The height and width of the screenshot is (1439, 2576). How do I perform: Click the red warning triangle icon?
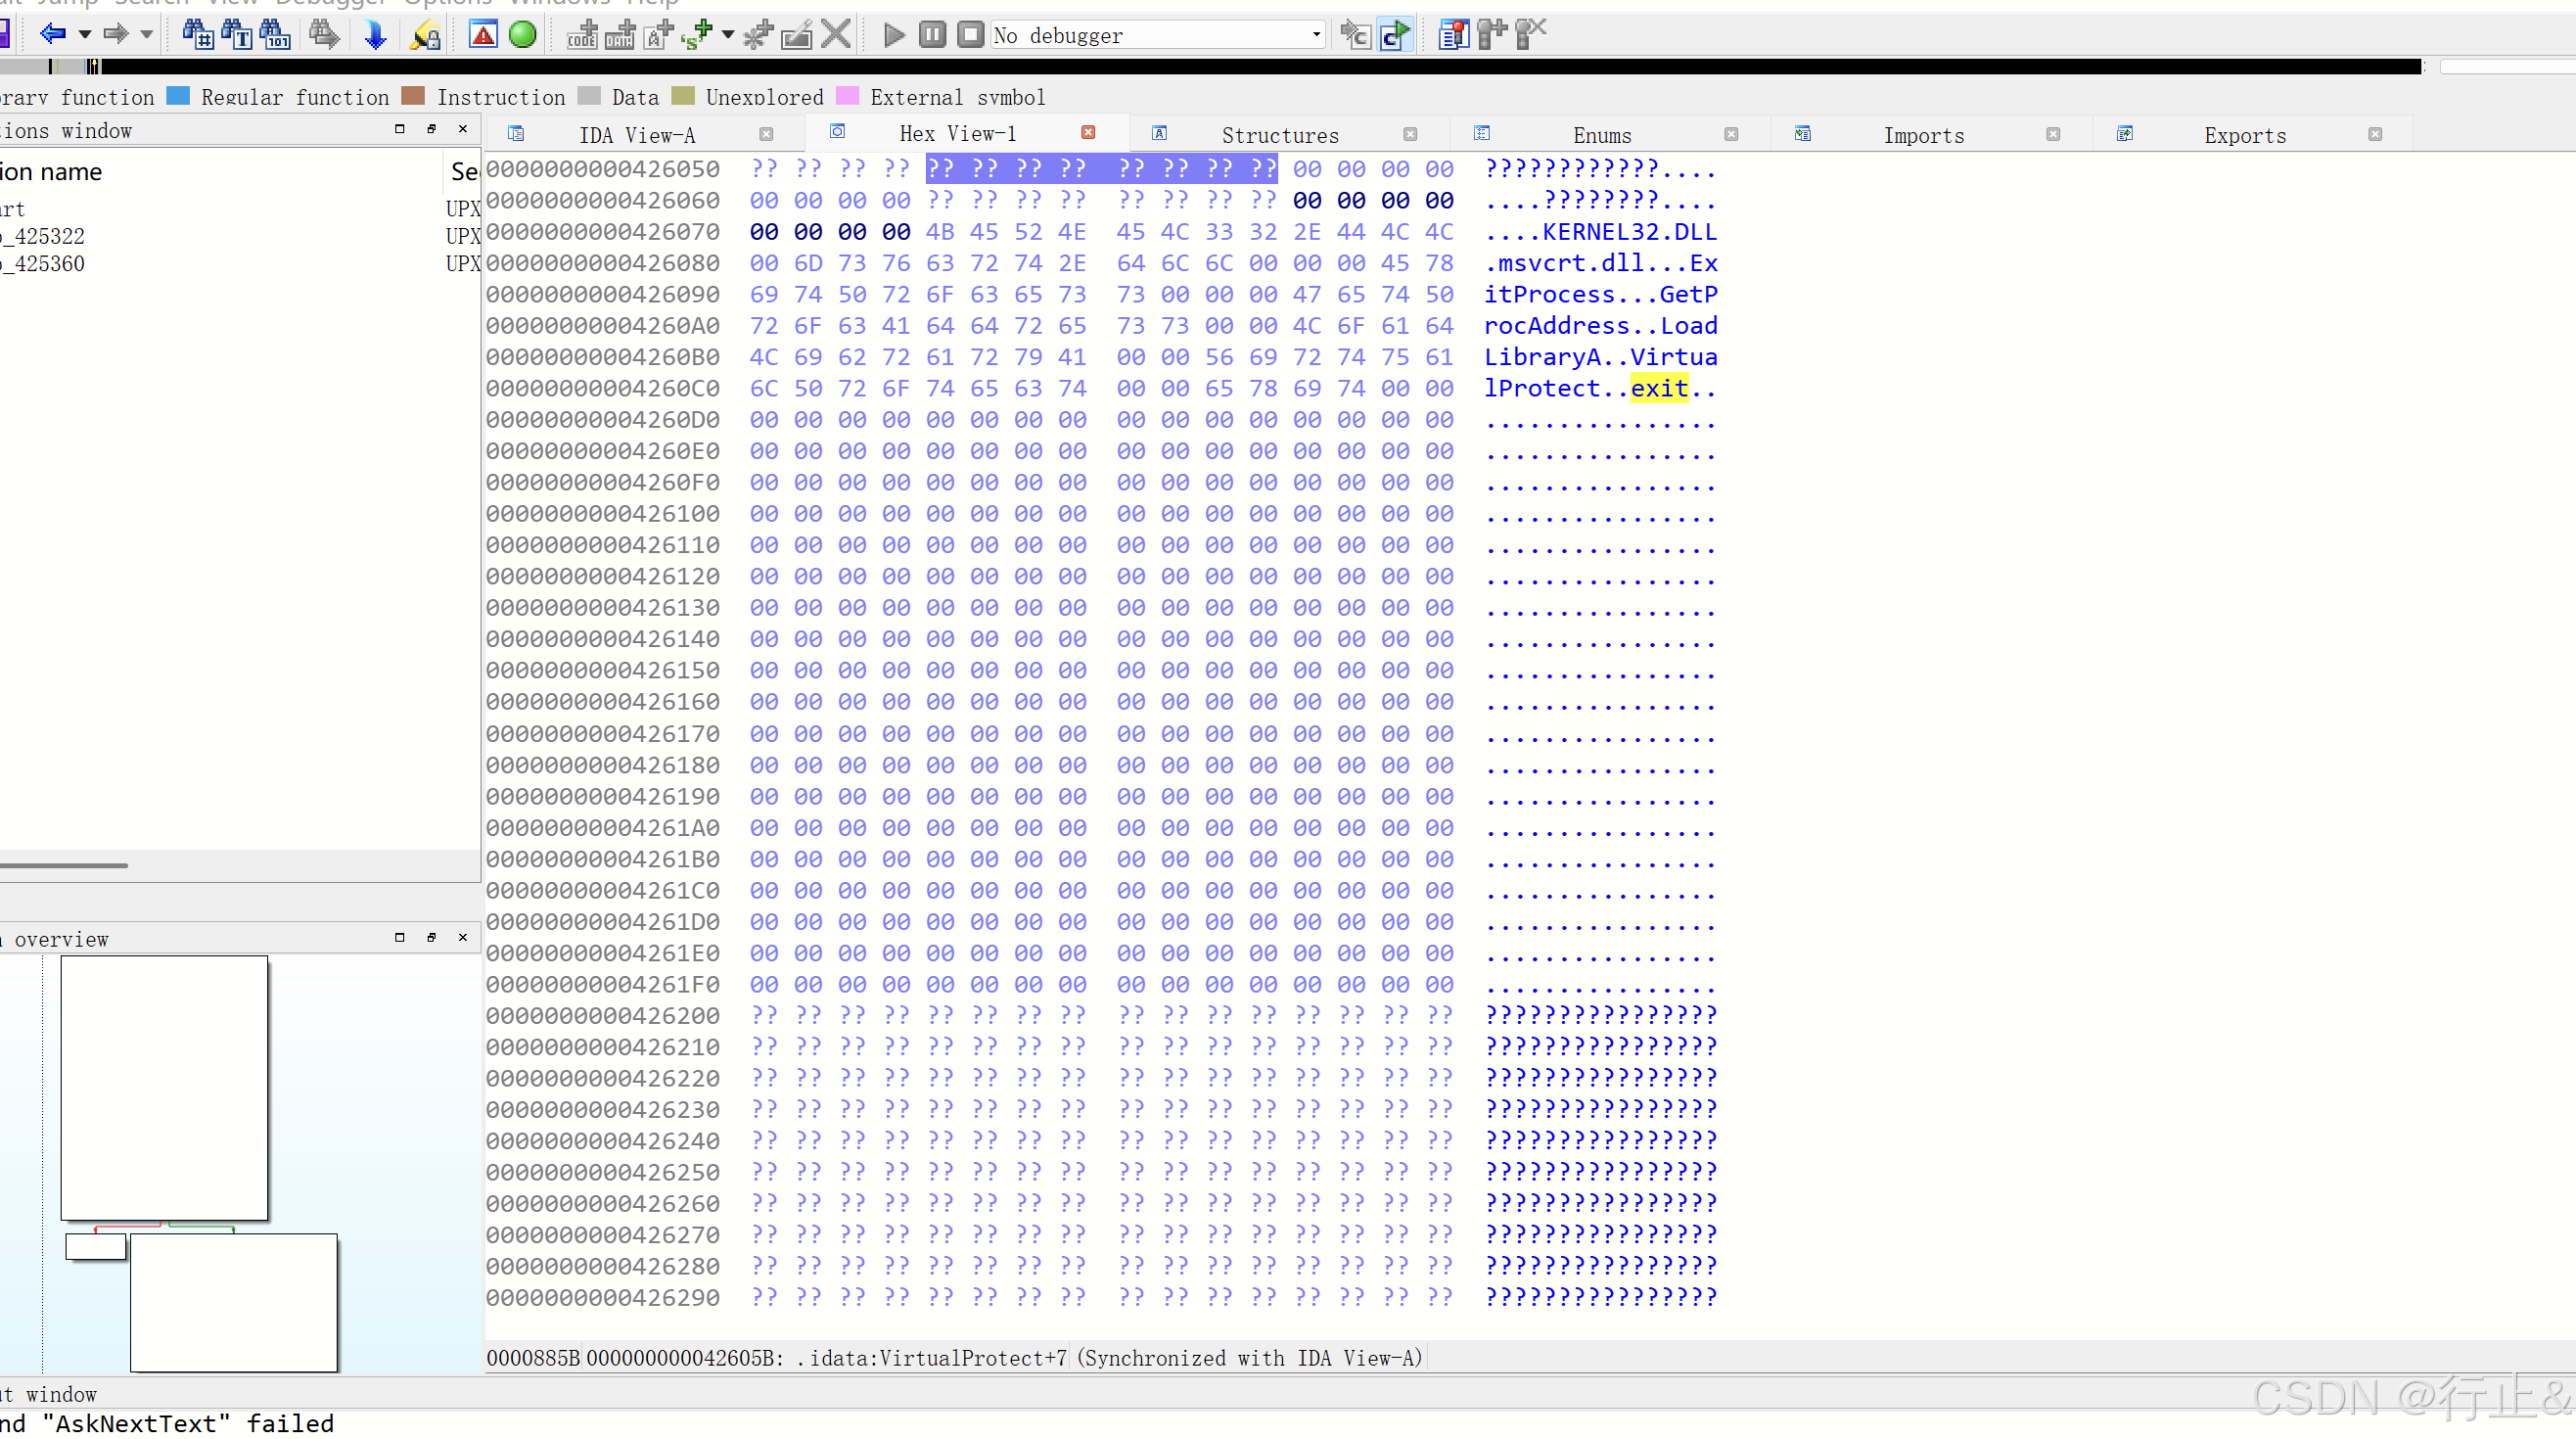tap(483, 35)
